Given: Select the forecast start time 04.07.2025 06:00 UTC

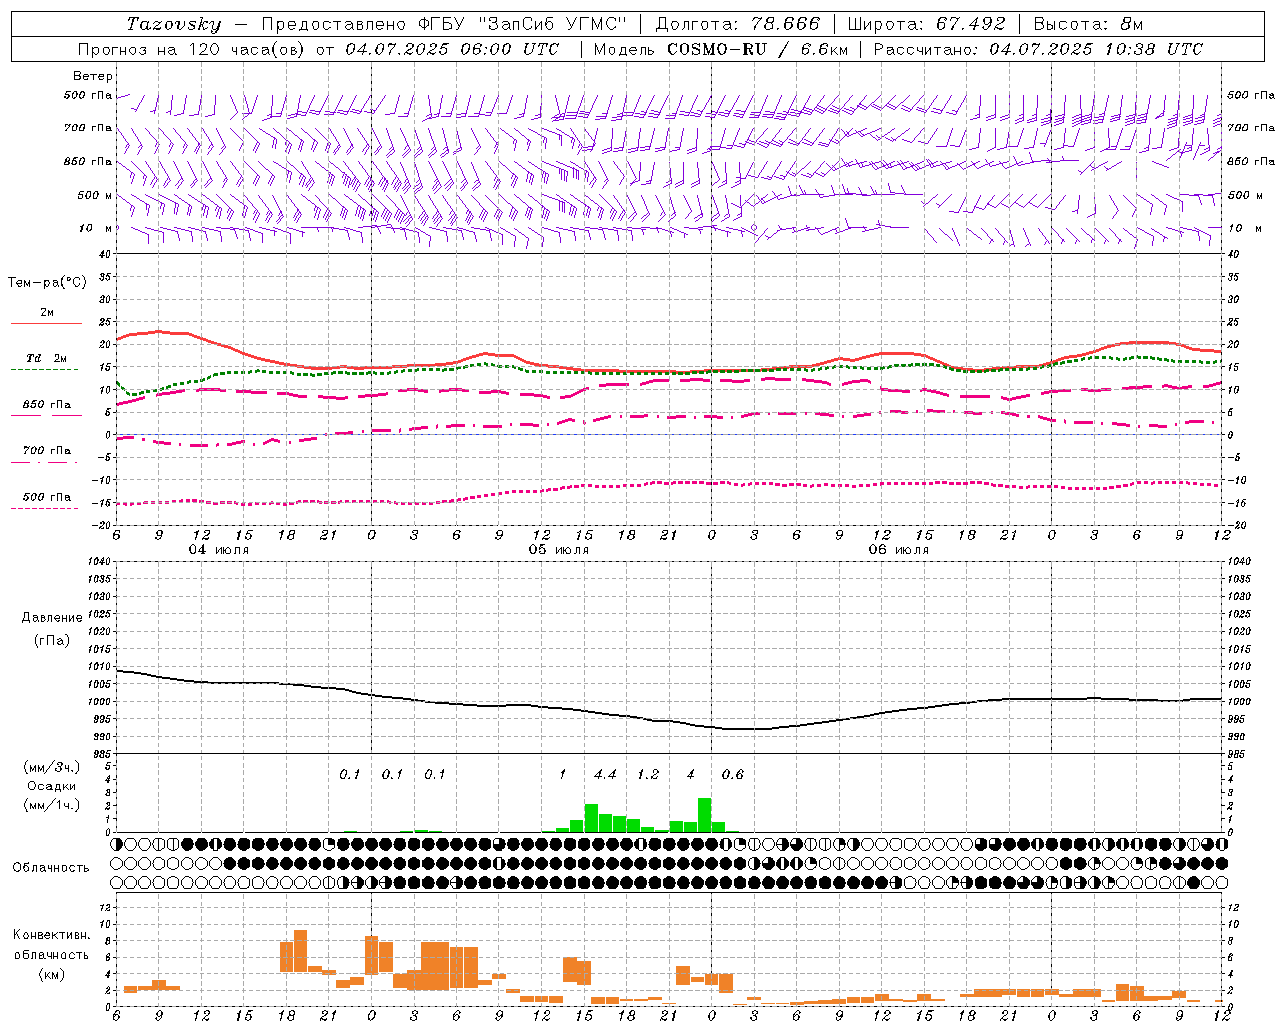Looking at the screenshot, I should 453,49.
